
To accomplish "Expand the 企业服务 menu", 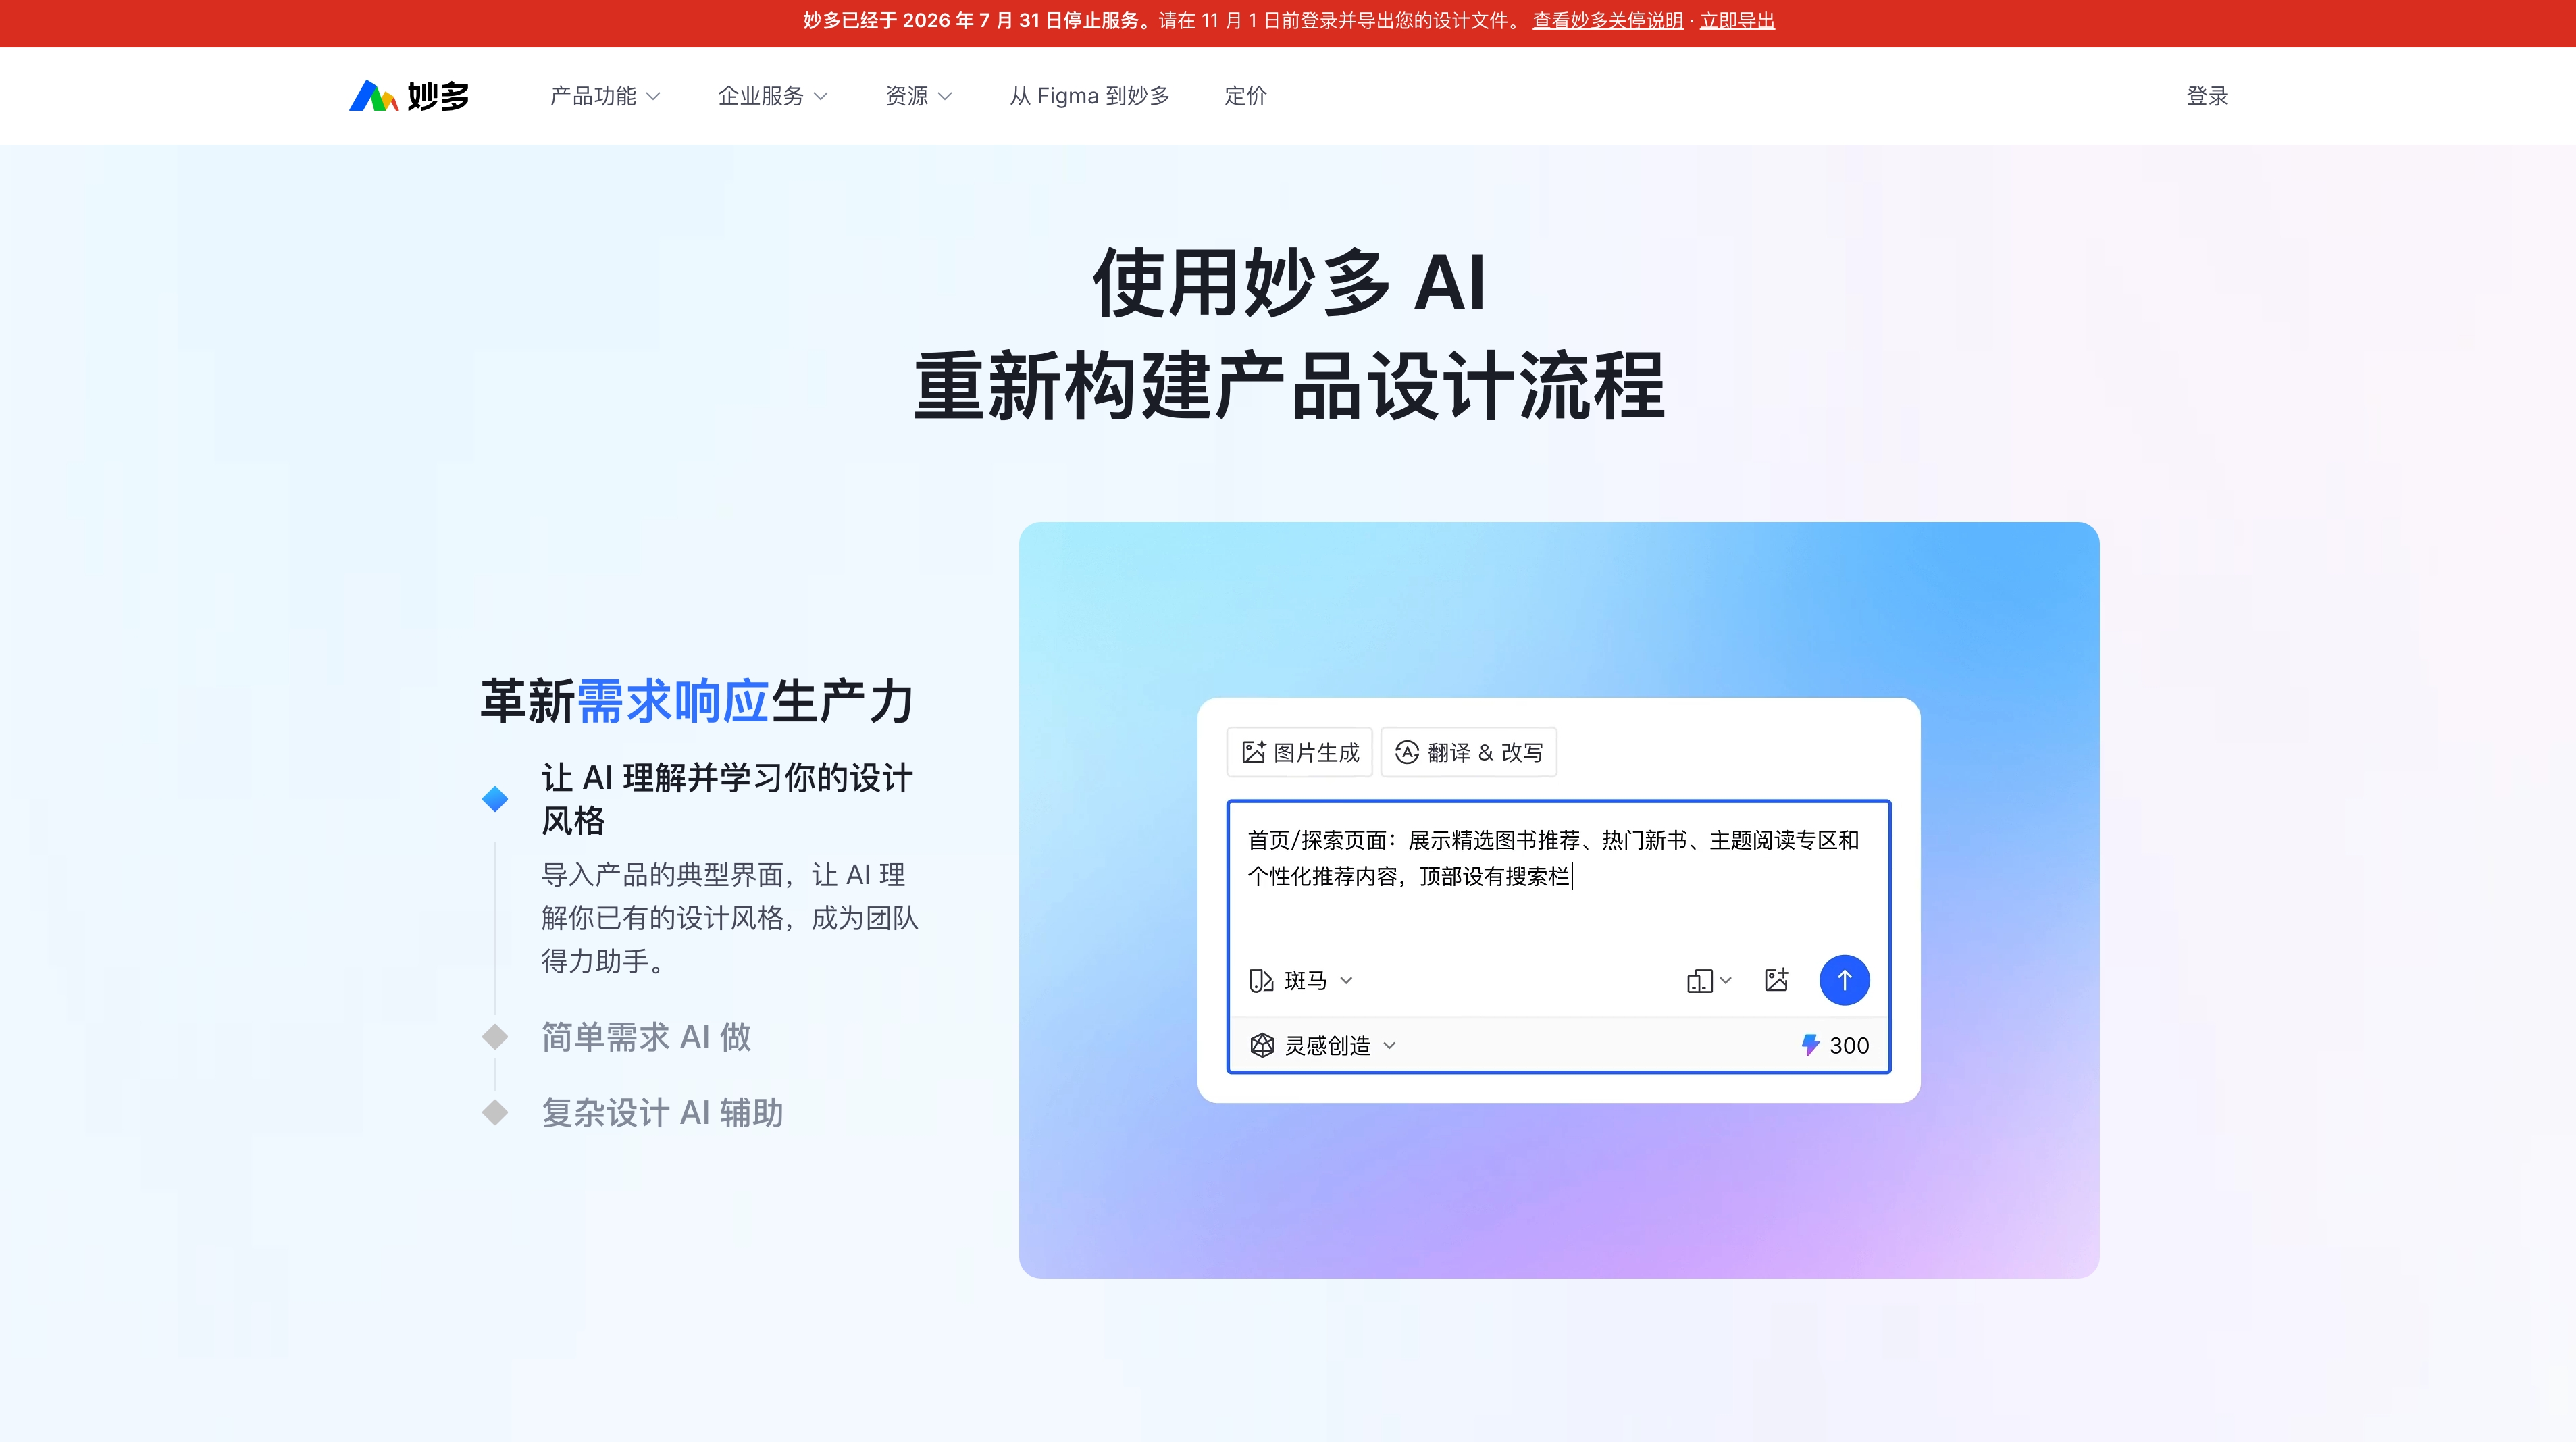I will coord(772,96).
